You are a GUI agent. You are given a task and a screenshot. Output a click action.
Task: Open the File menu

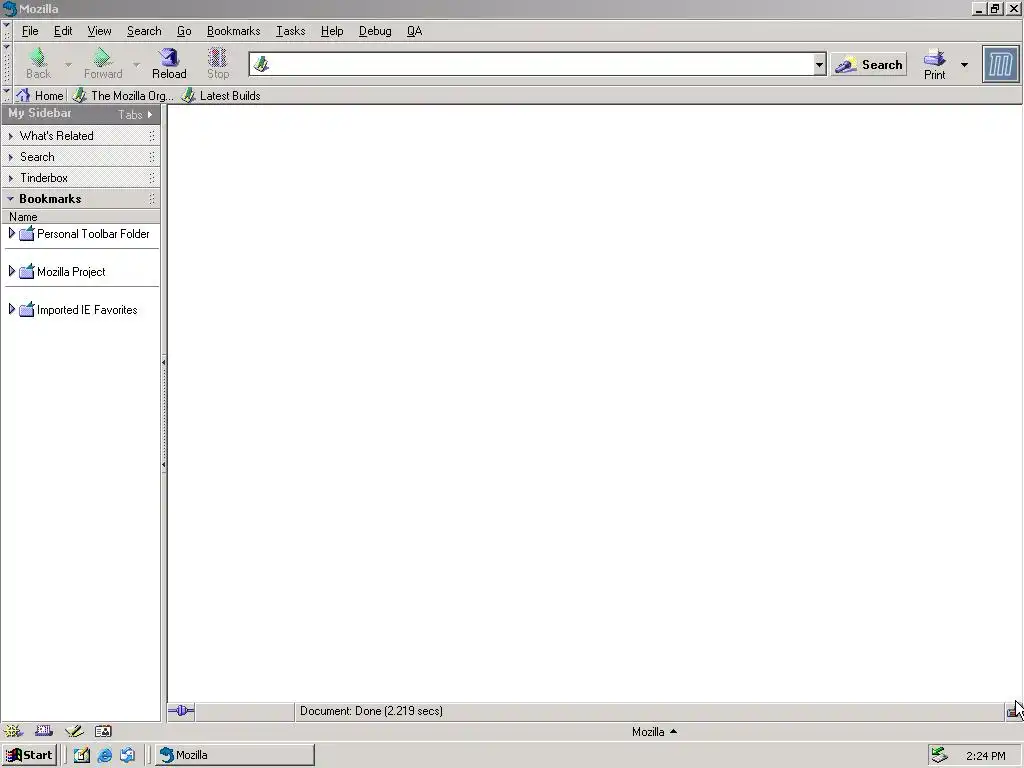coord(30,31)
